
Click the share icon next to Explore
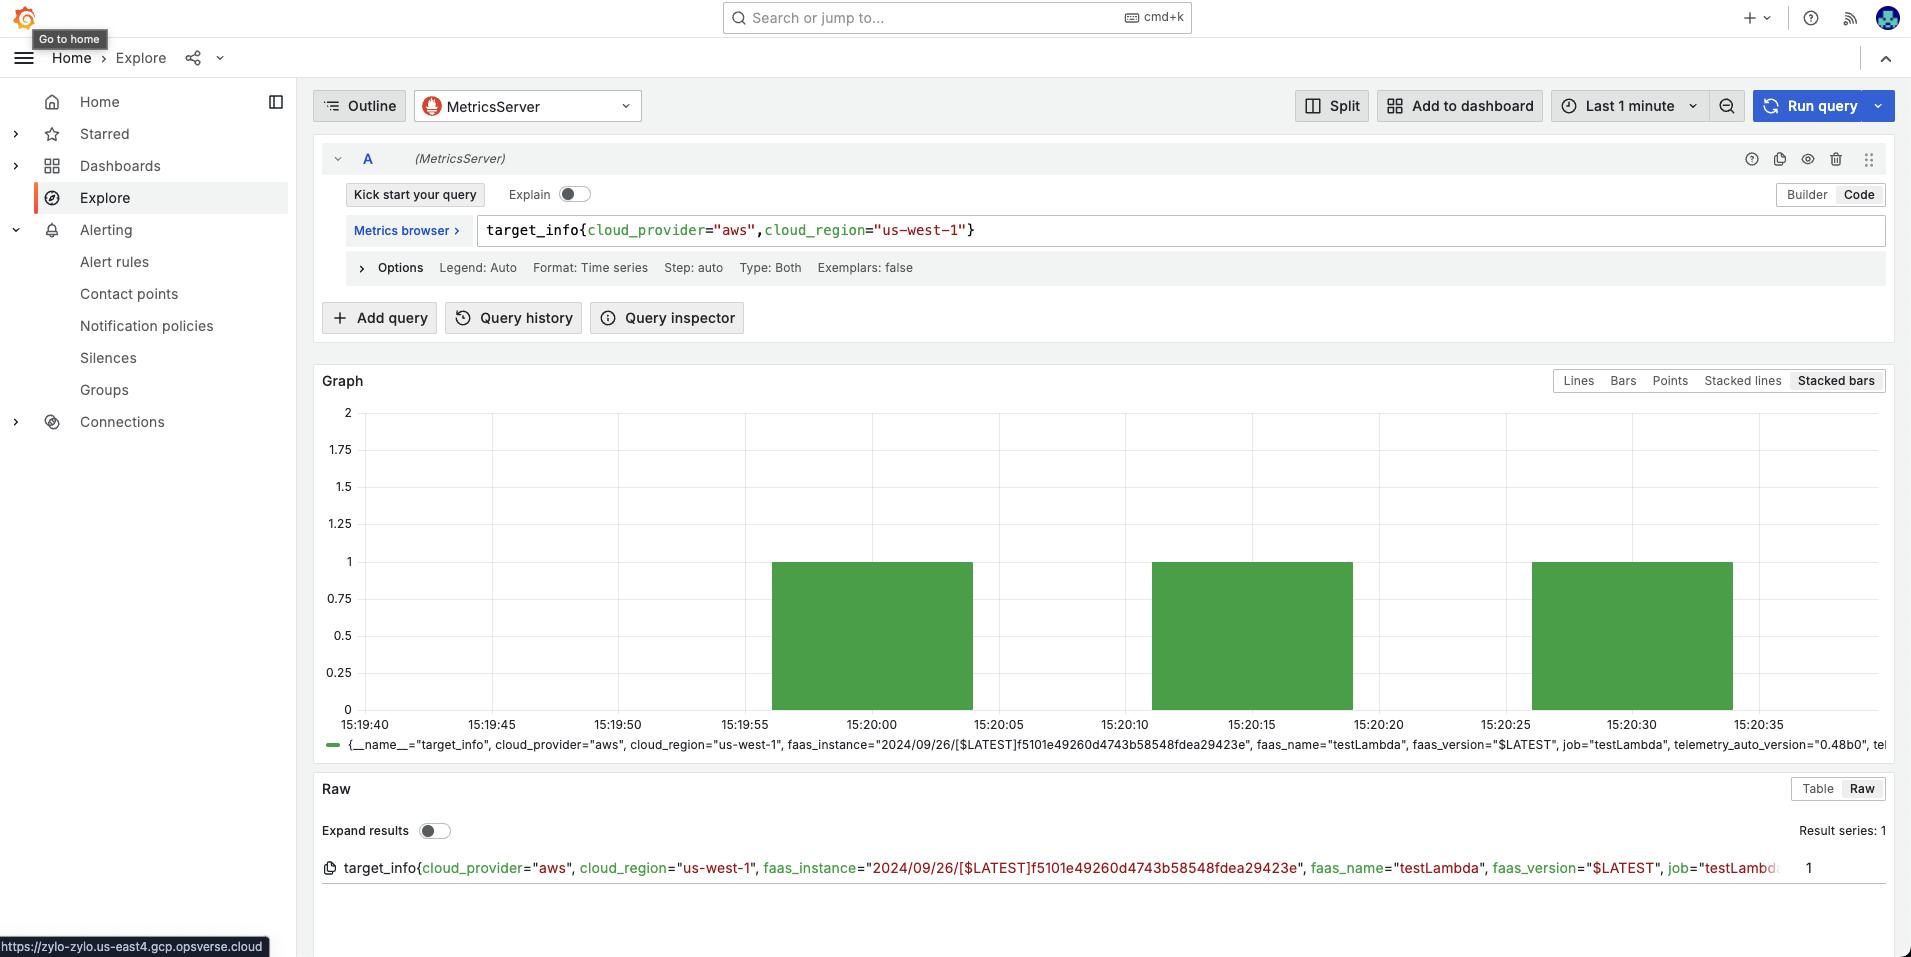click(x=193, y=58)
